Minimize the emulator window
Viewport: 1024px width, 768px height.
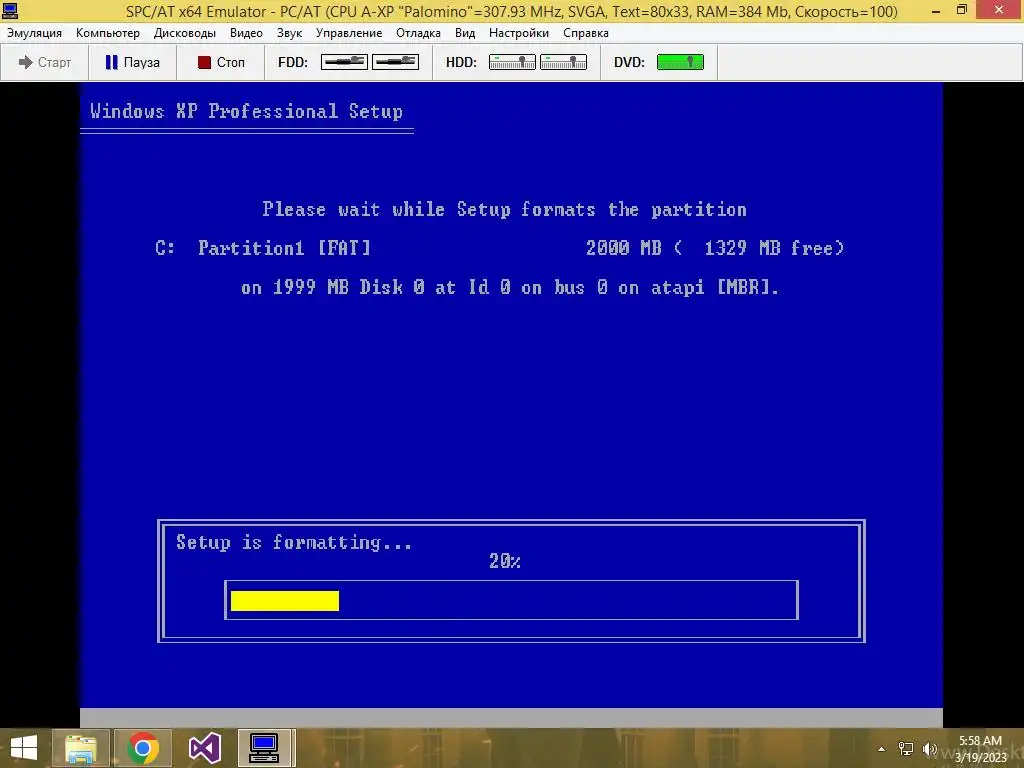pos(936,10)
